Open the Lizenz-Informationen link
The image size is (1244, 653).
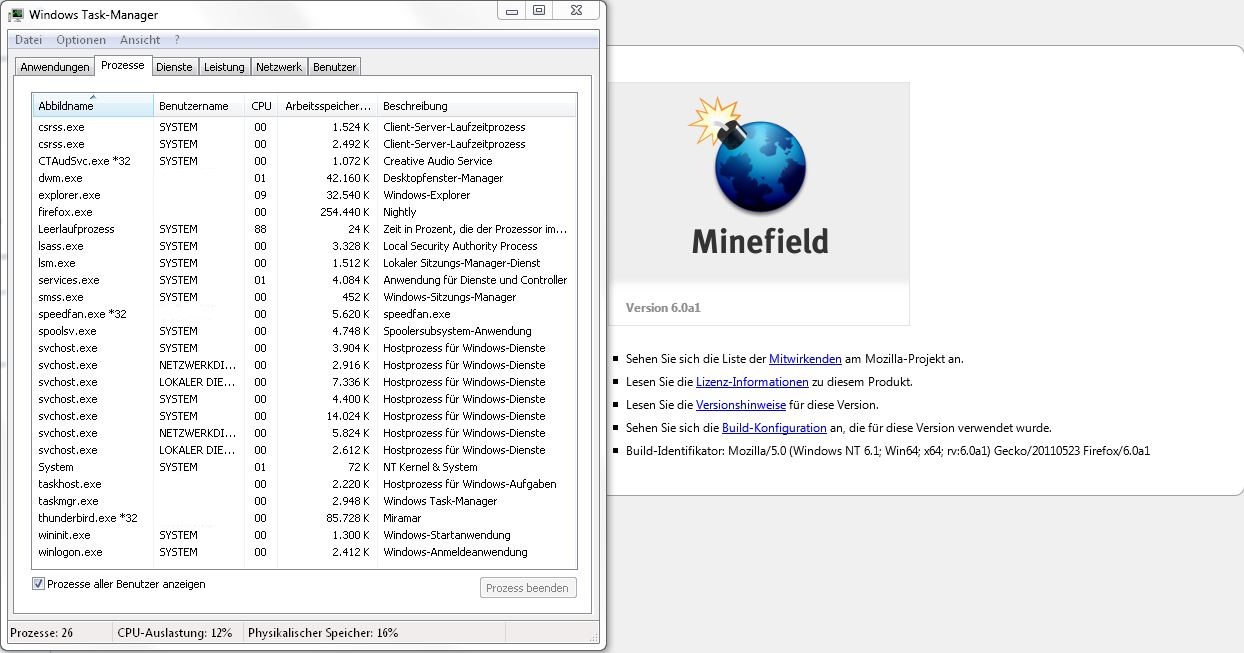coord(752,381)
